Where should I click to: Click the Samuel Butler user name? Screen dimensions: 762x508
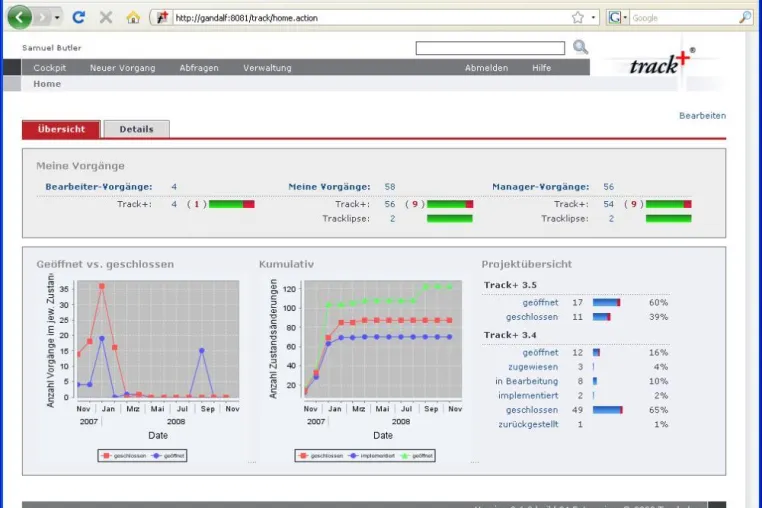[52, 48]
